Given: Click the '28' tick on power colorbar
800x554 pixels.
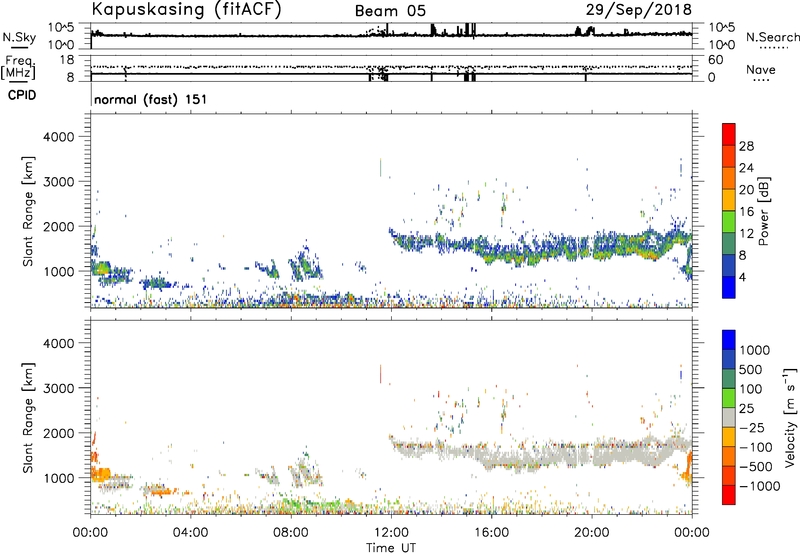Looking at the screenshot, I should 746,146.
